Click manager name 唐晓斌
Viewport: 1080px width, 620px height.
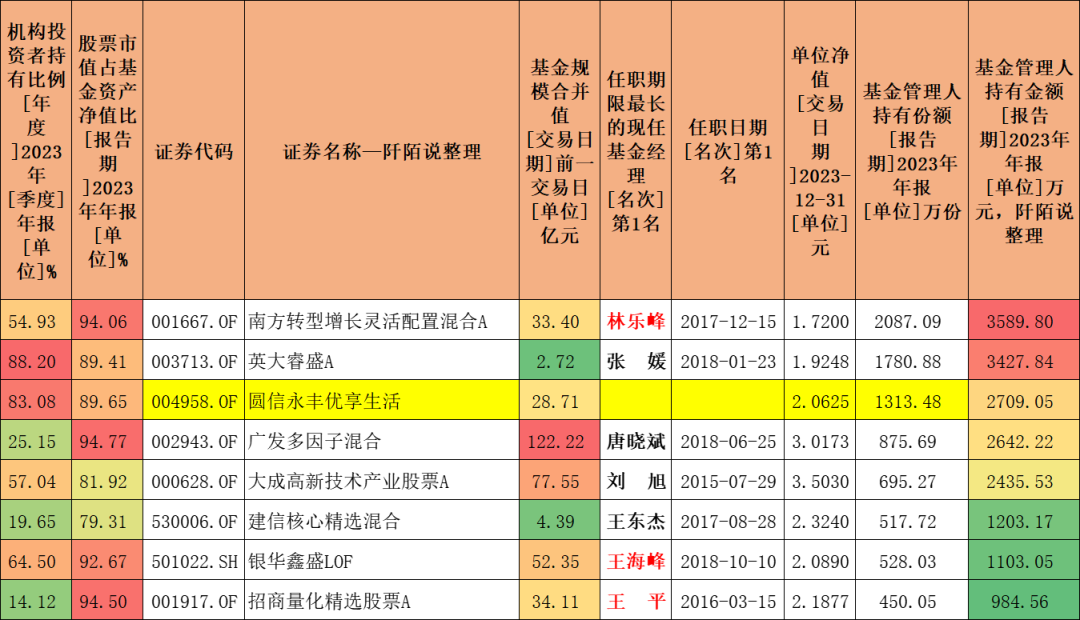(636, 441)
